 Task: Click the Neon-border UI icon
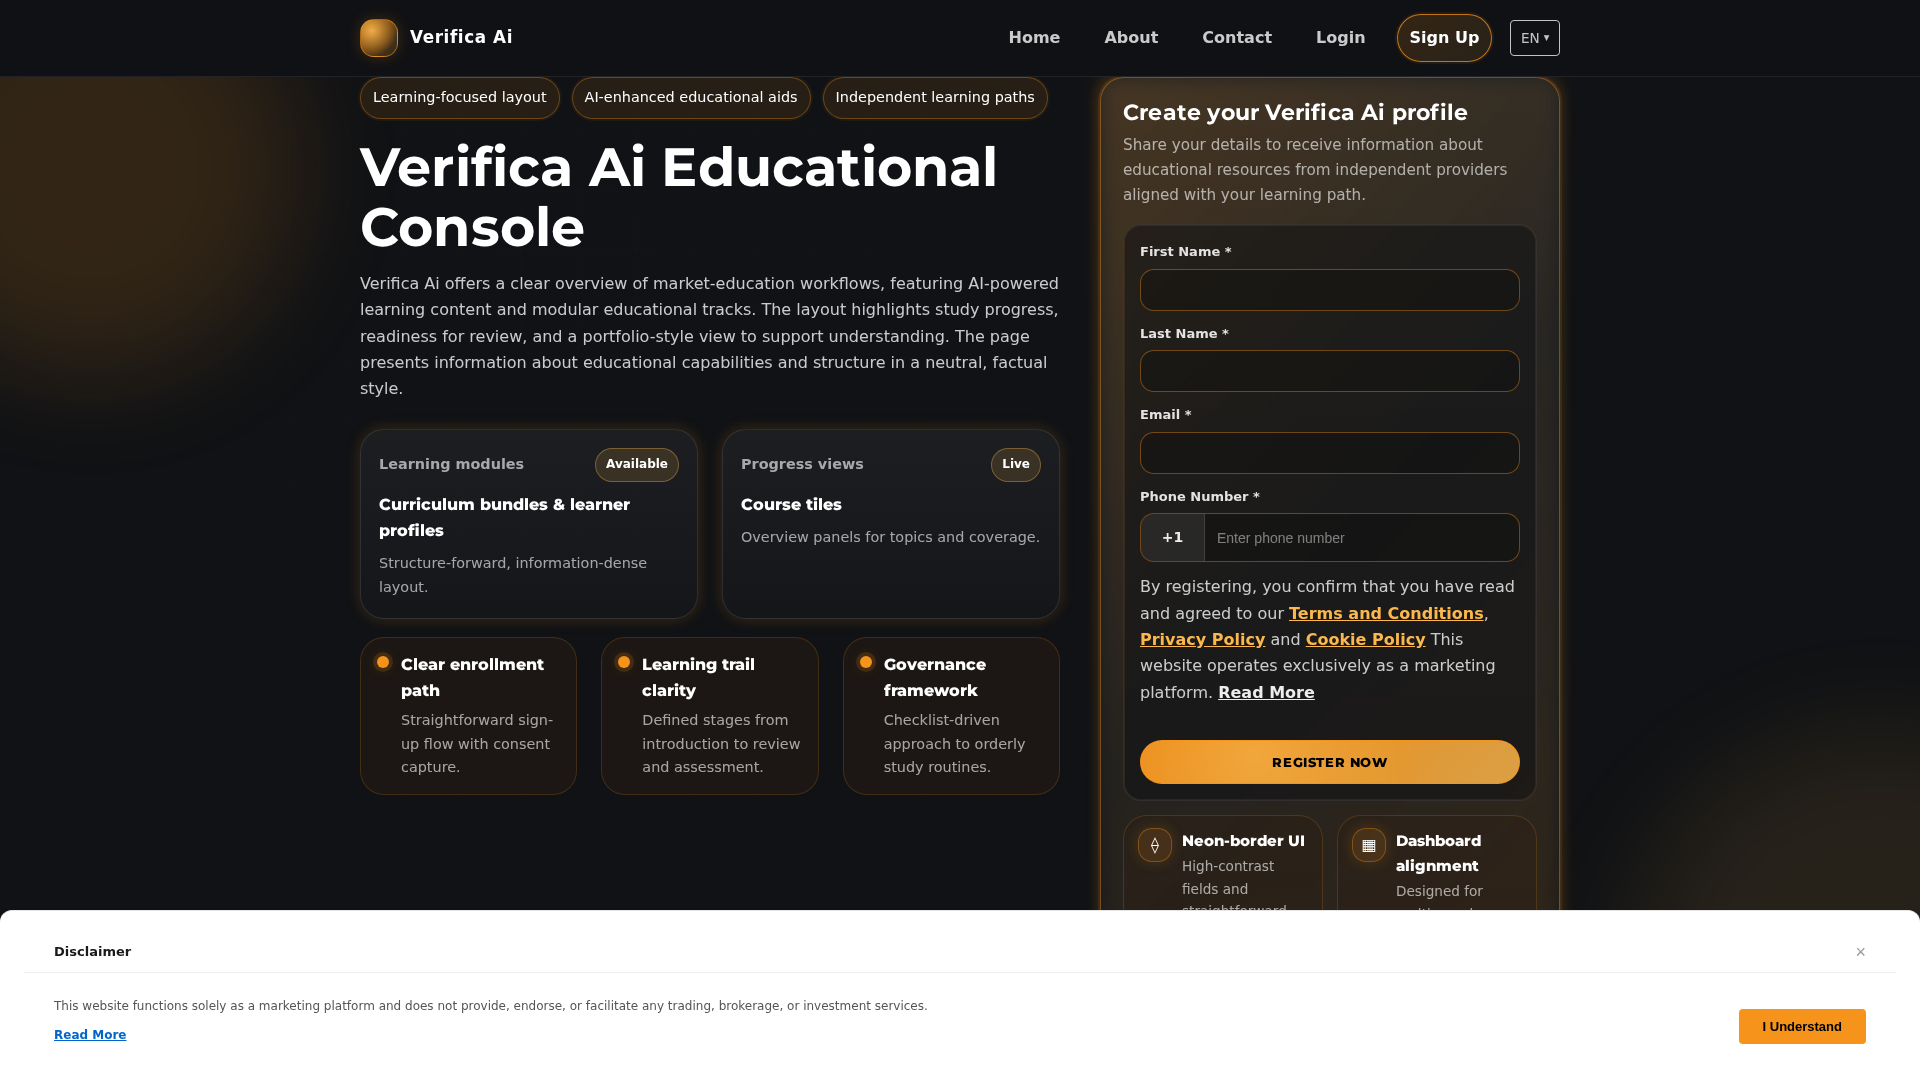(1155, 845)
